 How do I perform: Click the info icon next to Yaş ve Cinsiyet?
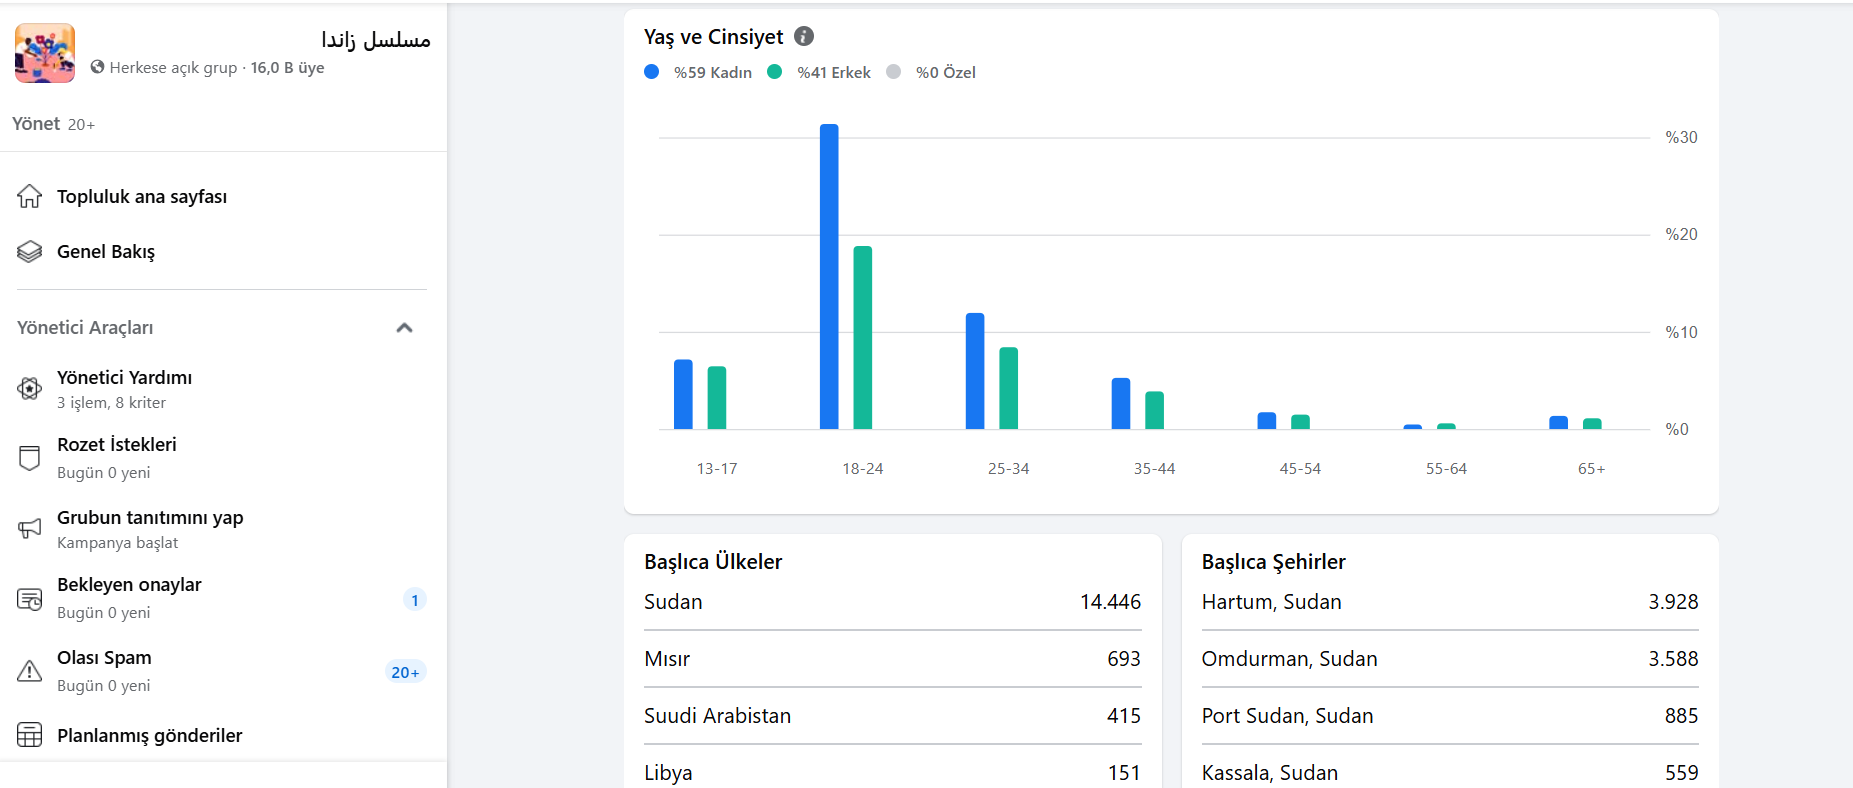pos(804,36)
